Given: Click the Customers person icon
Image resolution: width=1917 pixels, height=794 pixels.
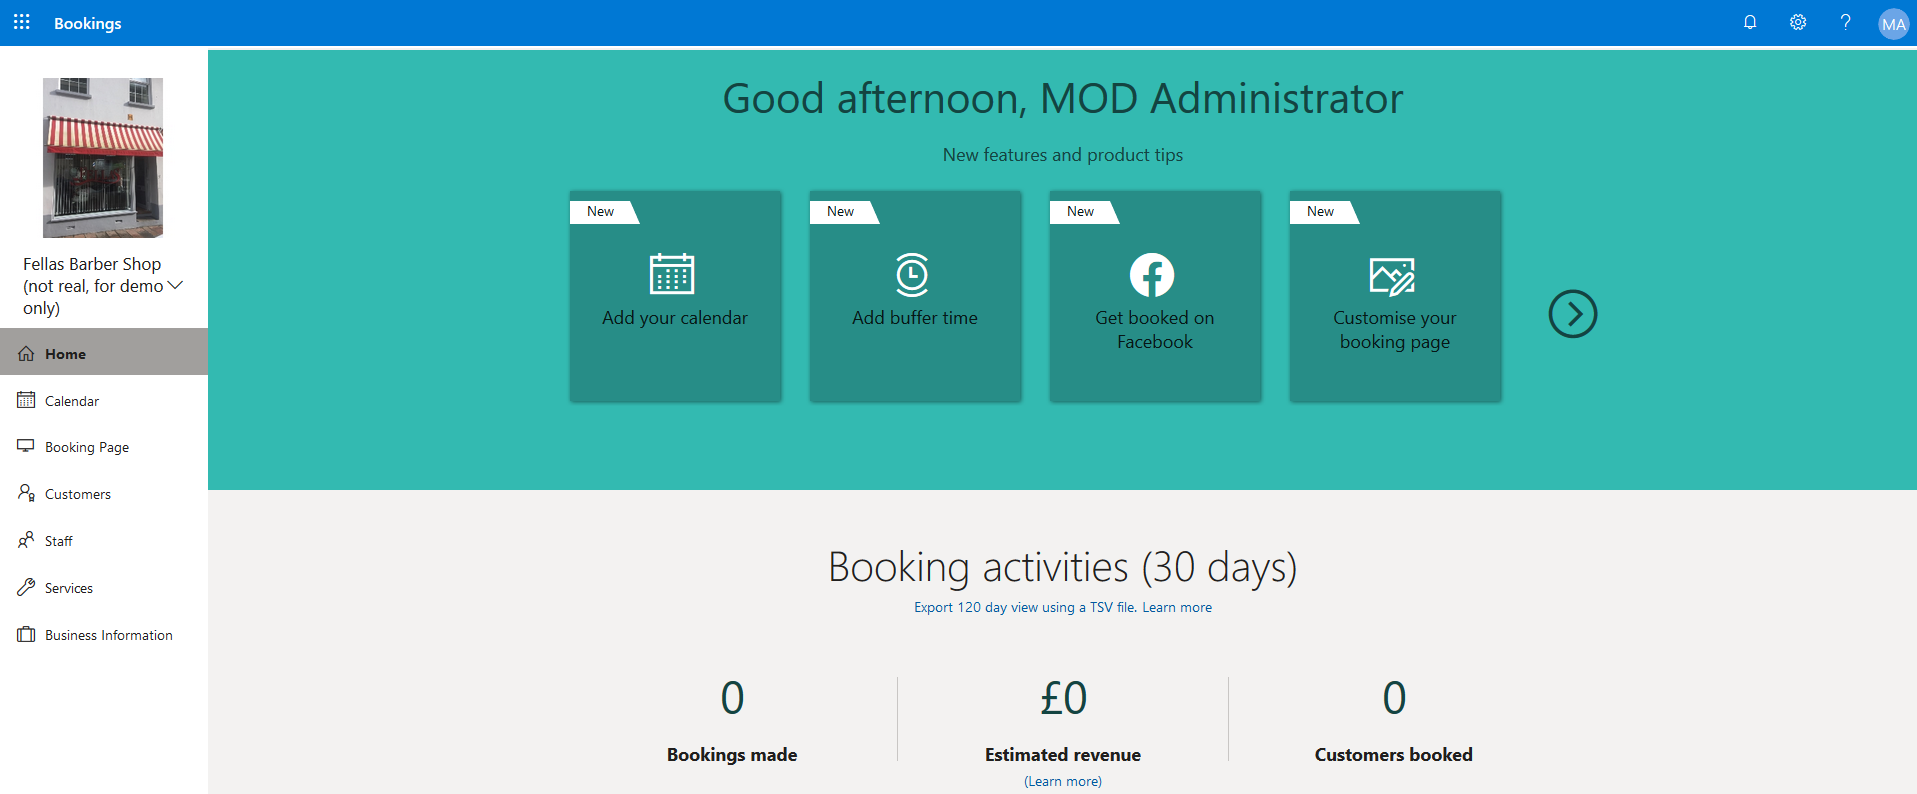Looking at the screenshot, I should click(26, 493).
